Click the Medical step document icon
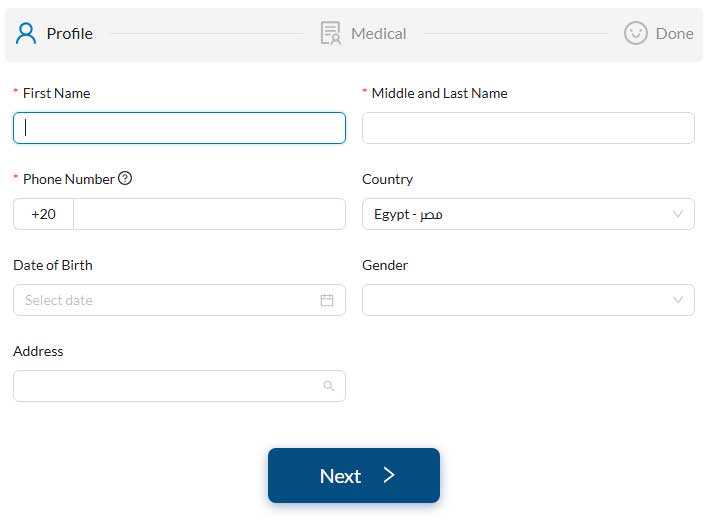This screenshot has width=705, height=524. (x=330, y=33)
